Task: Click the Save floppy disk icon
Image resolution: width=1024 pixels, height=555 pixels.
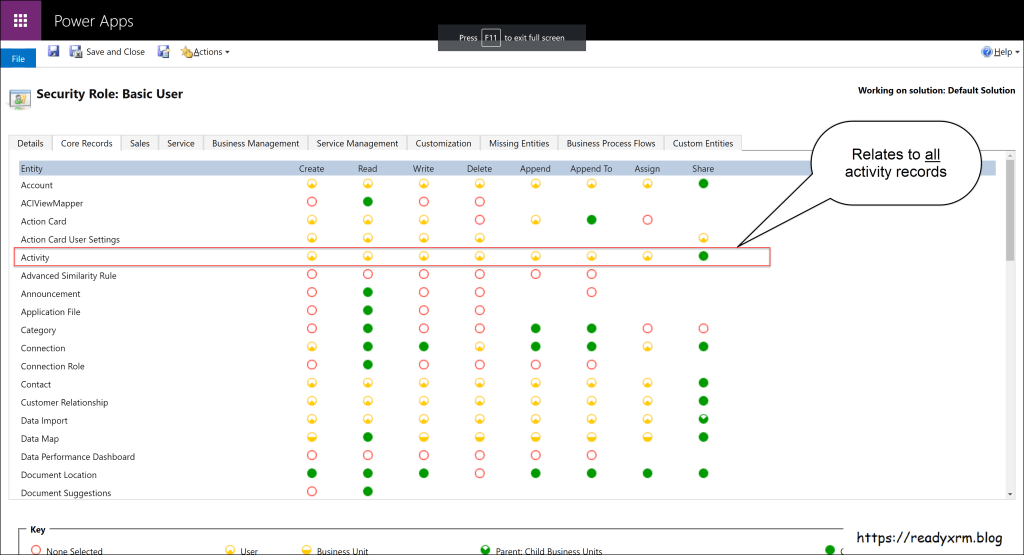Action: click(x=54, y=51)
